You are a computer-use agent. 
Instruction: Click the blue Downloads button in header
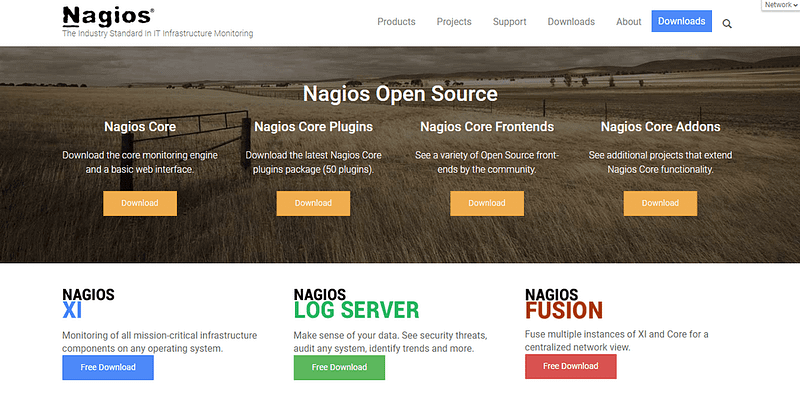682,21
